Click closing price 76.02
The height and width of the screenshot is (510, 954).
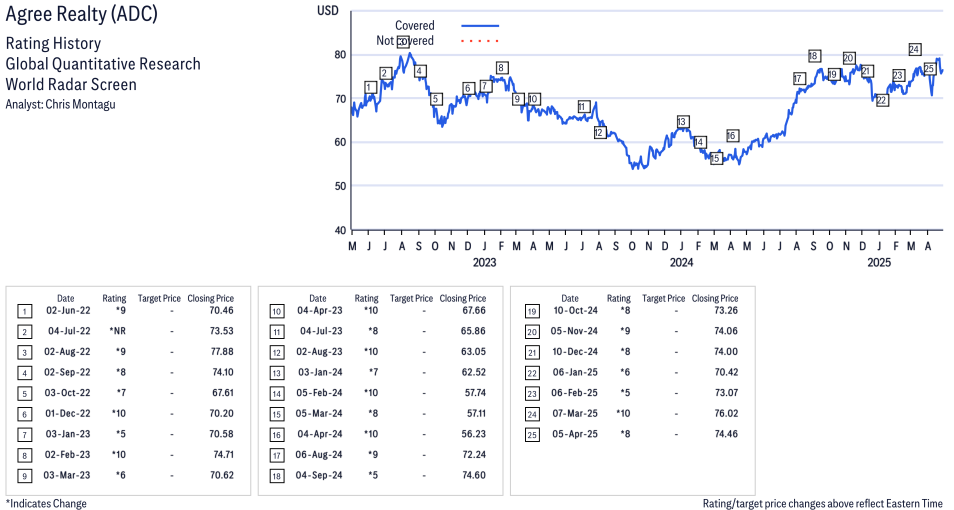point(726,413)
